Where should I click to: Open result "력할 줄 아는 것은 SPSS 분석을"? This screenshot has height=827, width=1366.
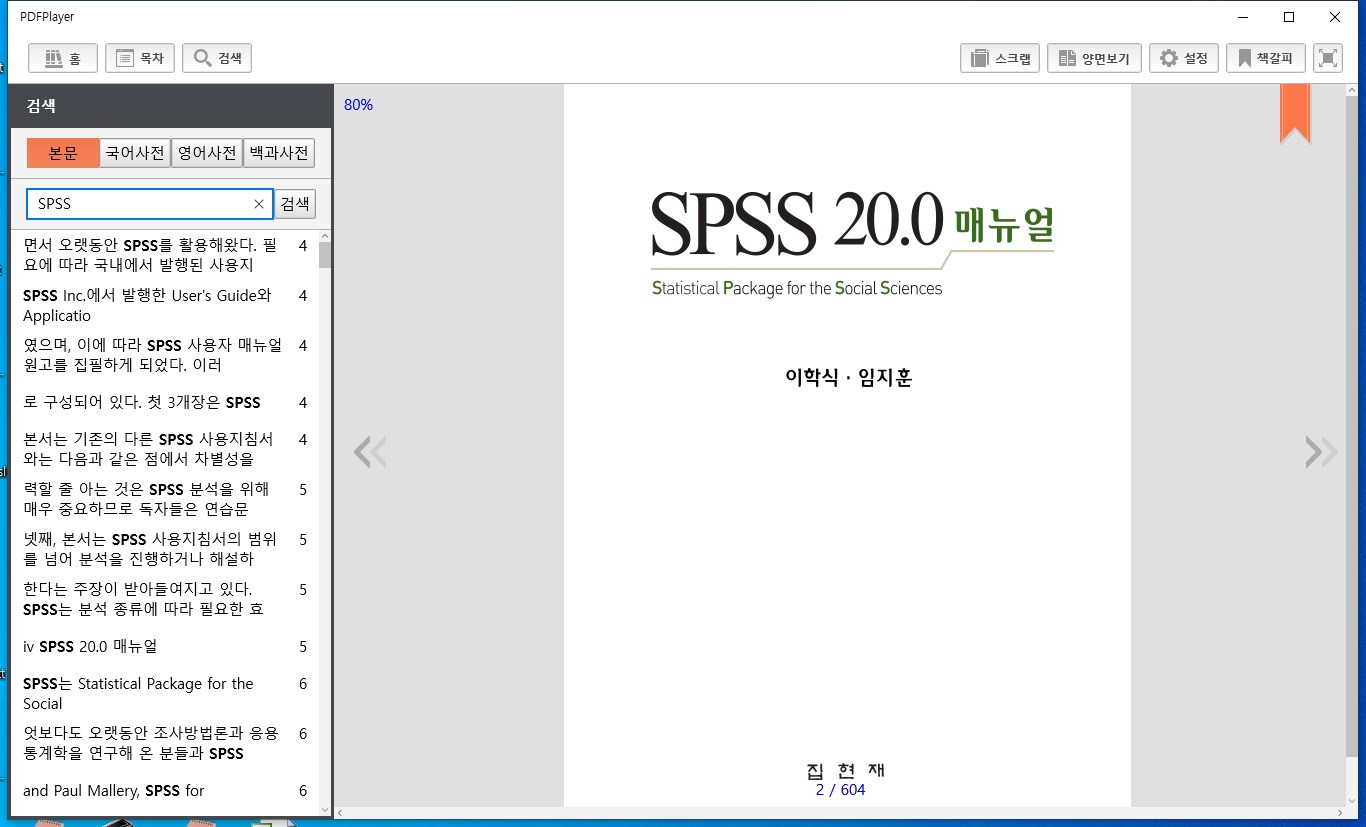pyautogui.click(x=165, y=499)
